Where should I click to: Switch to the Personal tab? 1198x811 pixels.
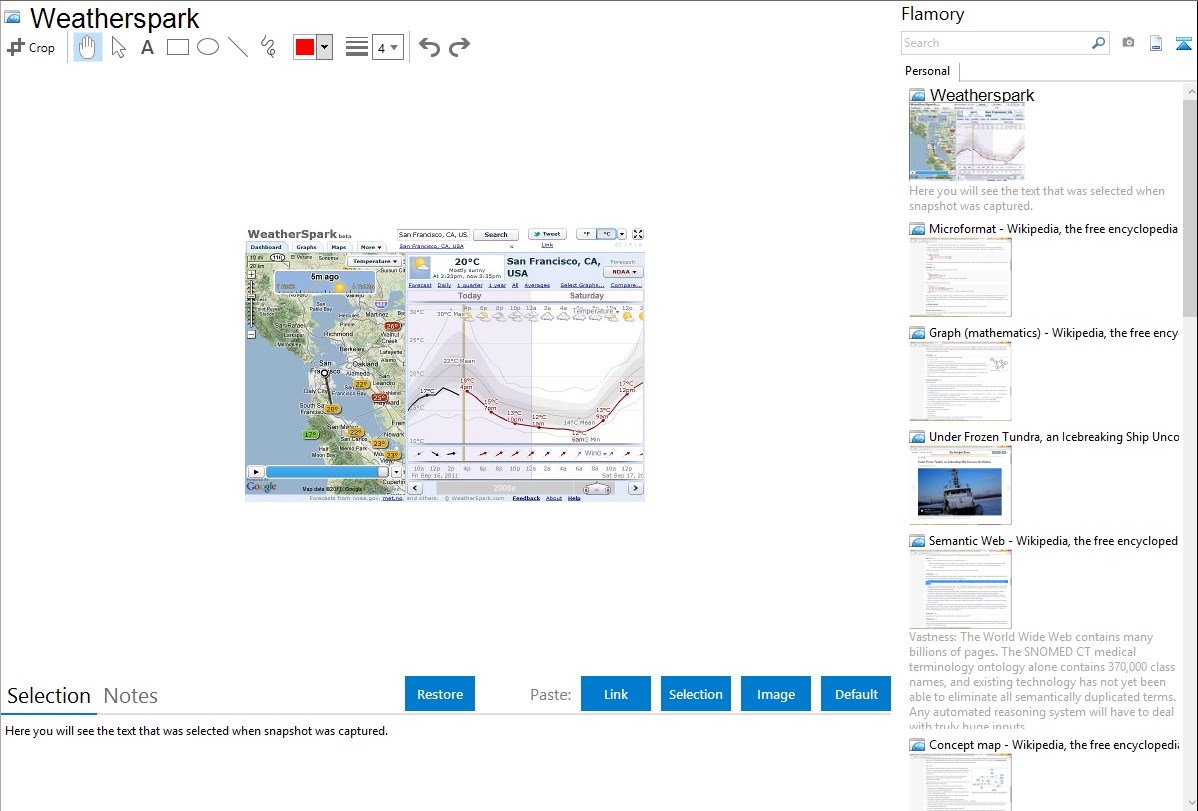point(927,71)
